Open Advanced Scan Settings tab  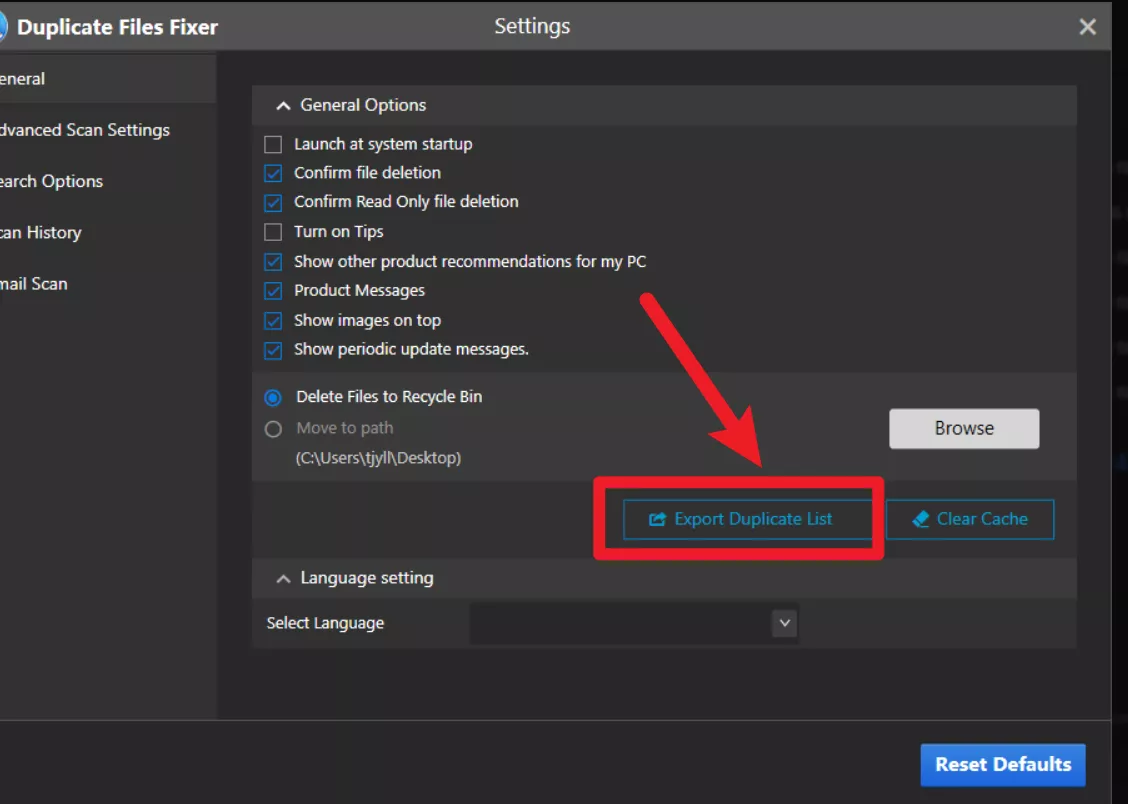[x=108, y=129]
